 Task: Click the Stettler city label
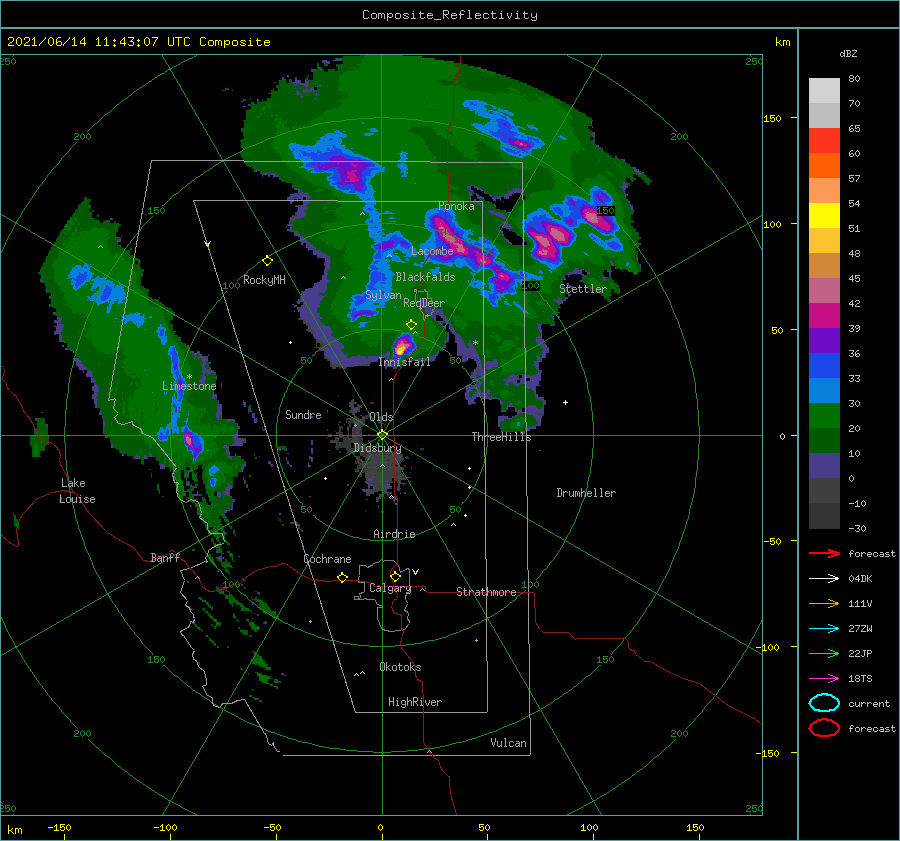pyautogui.click(x=583, y=289)
